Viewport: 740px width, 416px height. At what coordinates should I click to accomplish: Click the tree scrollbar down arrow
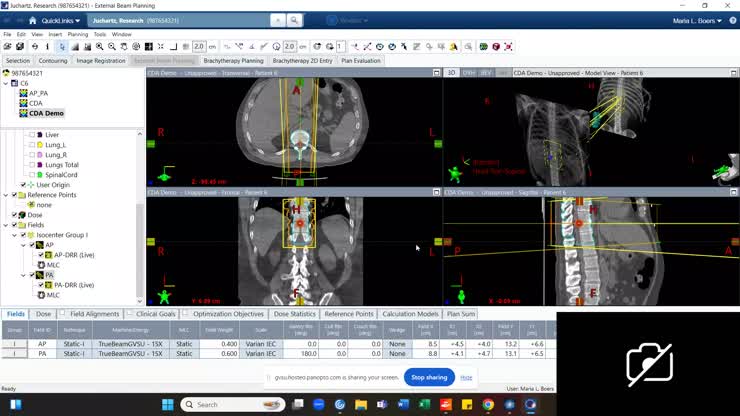140,301
